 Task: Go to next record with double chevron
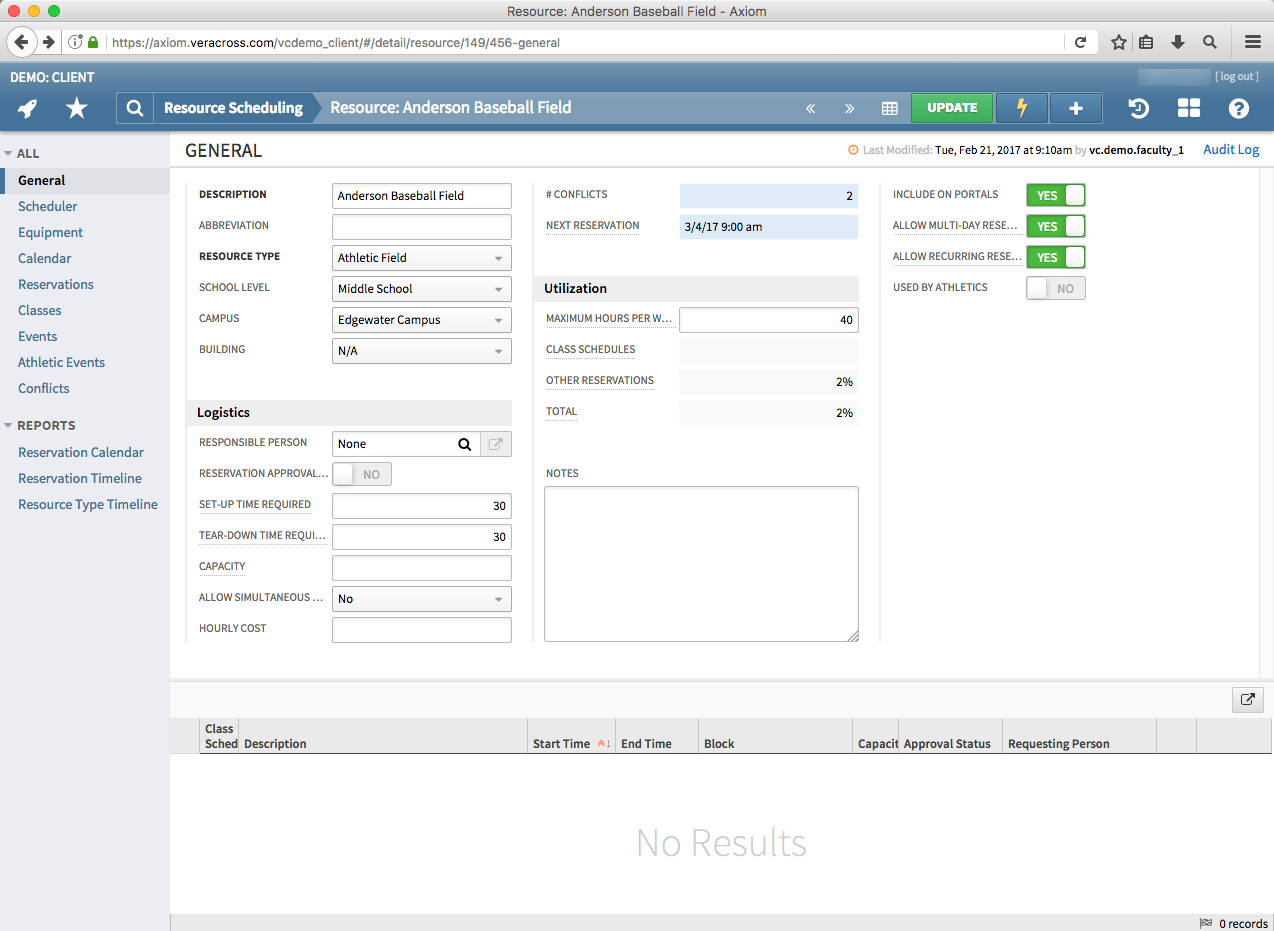[850, 108]
